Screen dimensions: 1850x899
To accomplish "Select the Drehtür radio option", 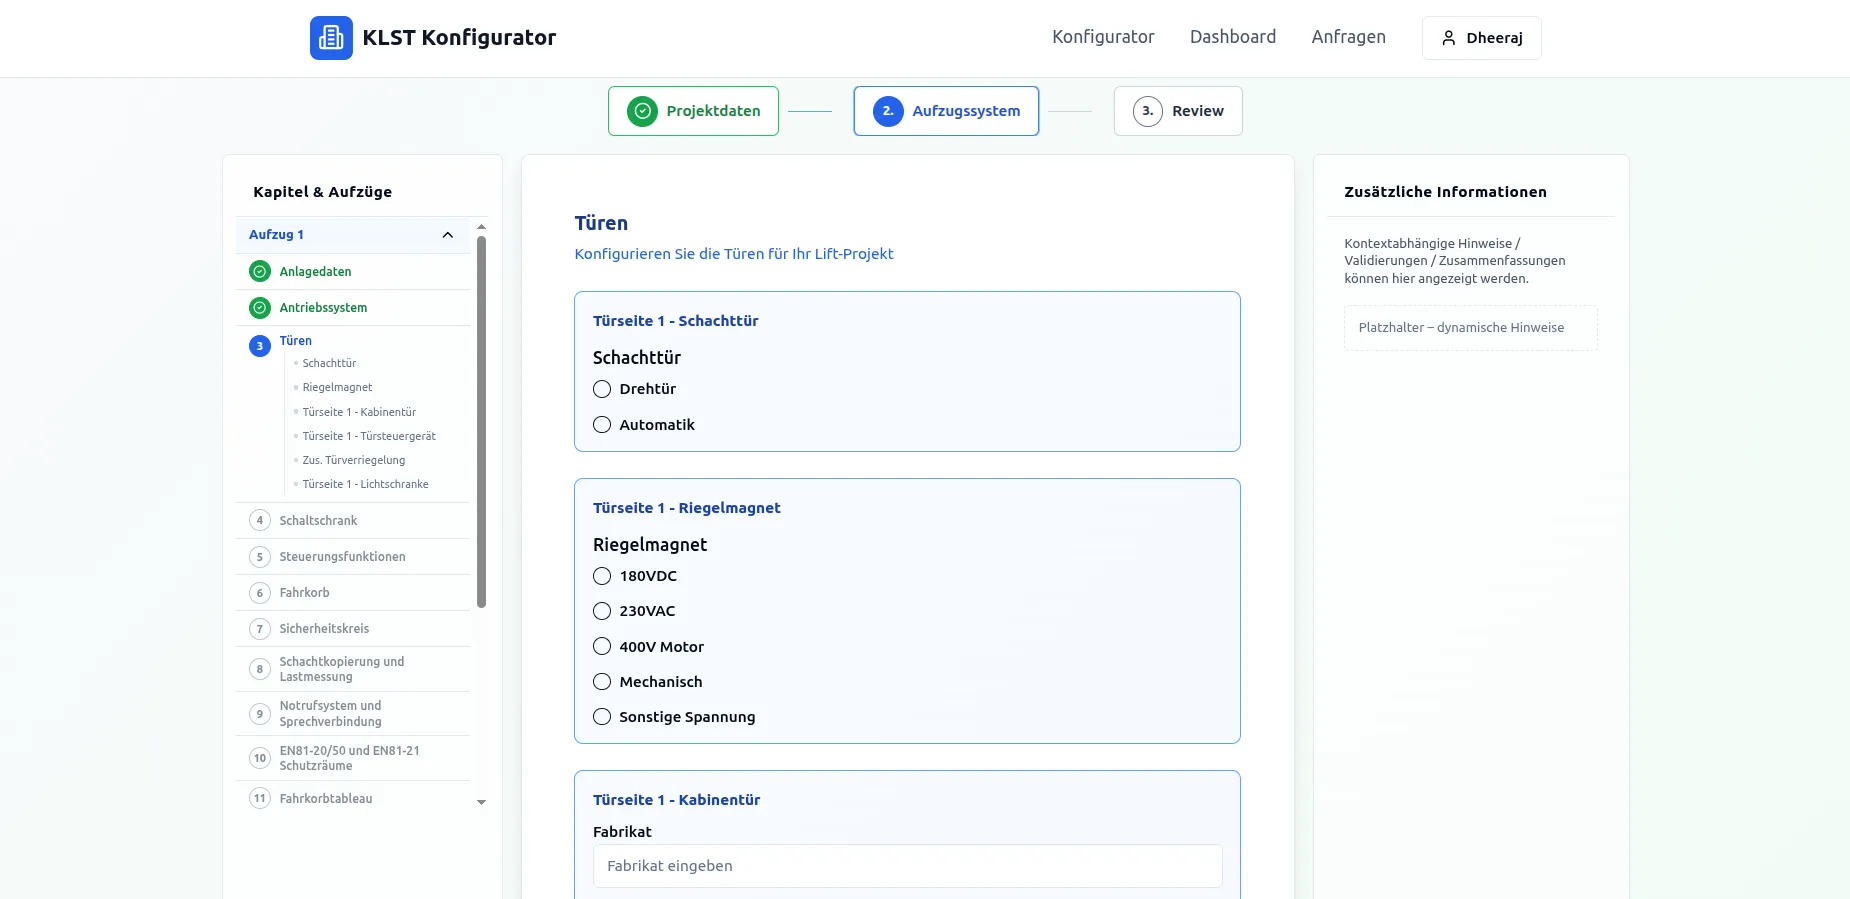I will coord(602,389).
